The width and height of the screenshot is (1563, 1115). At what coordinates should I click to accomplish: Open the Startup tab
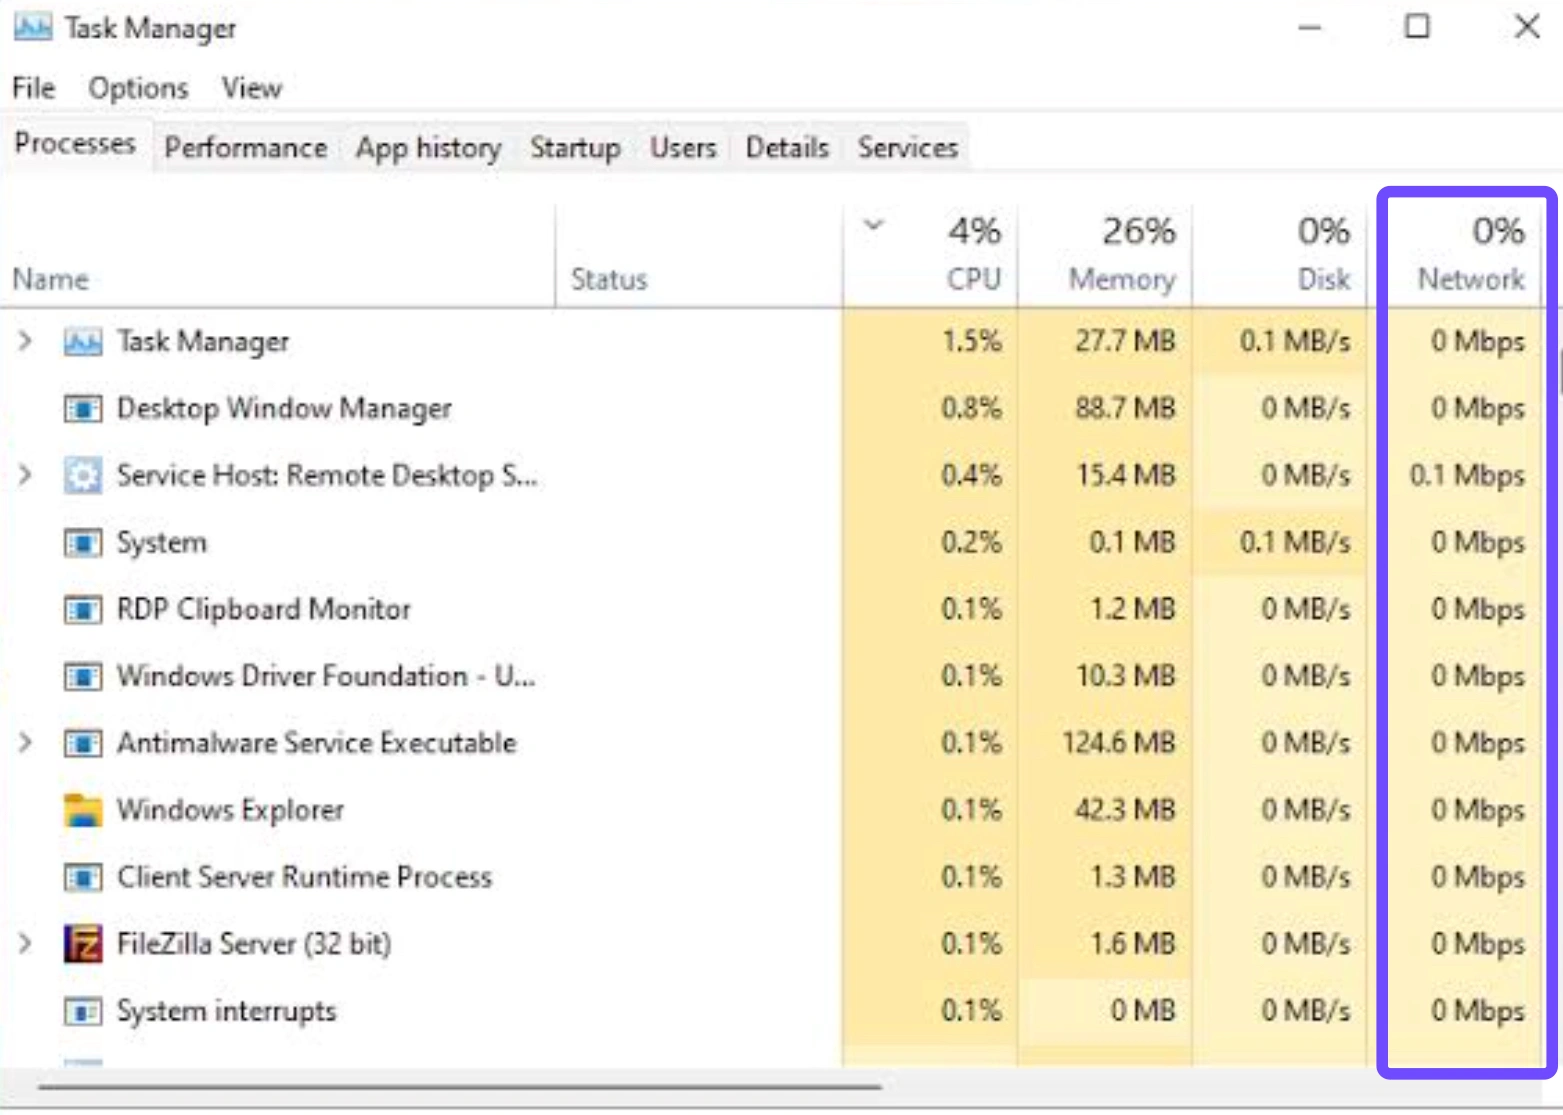575,148
